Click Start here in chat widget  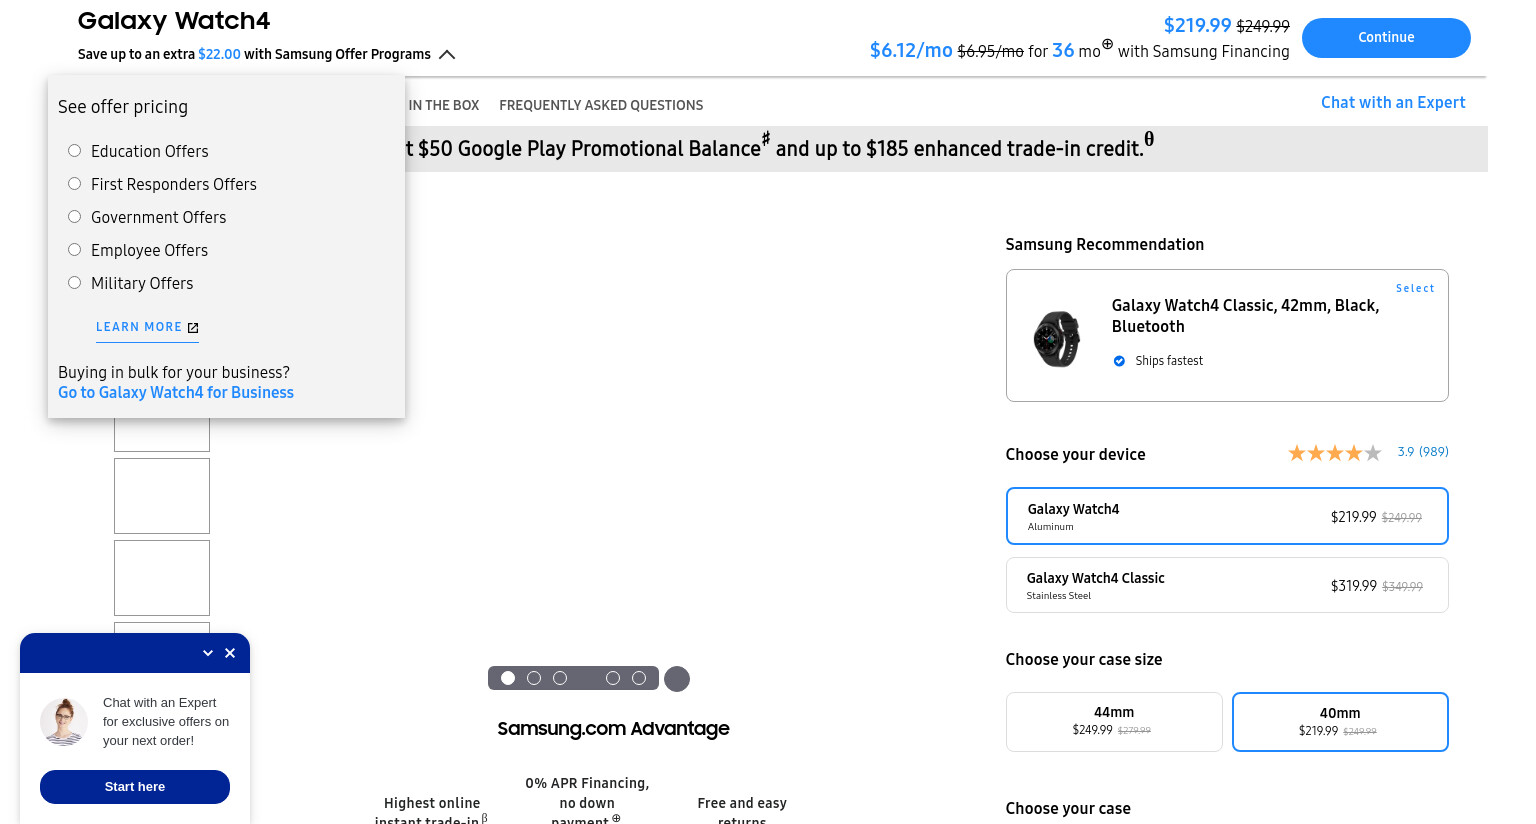click(135, 787)
